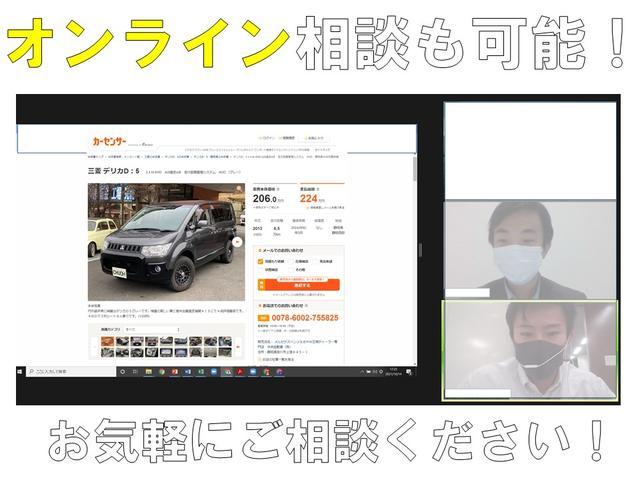The height and width of the screenshot is (480, 640).
Task: Open File Explorer from the taskbar
Action: tap(147, 371)
